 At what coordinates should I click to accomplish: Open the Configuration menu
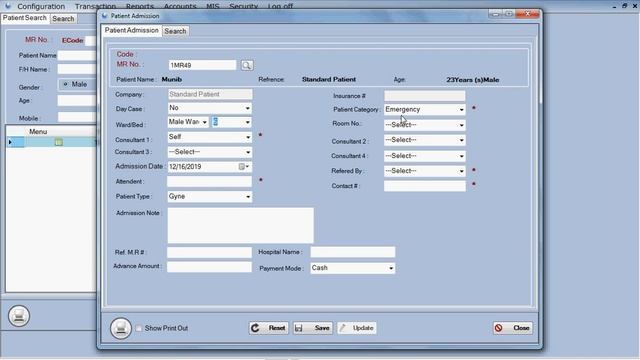(x=41, y=6)
